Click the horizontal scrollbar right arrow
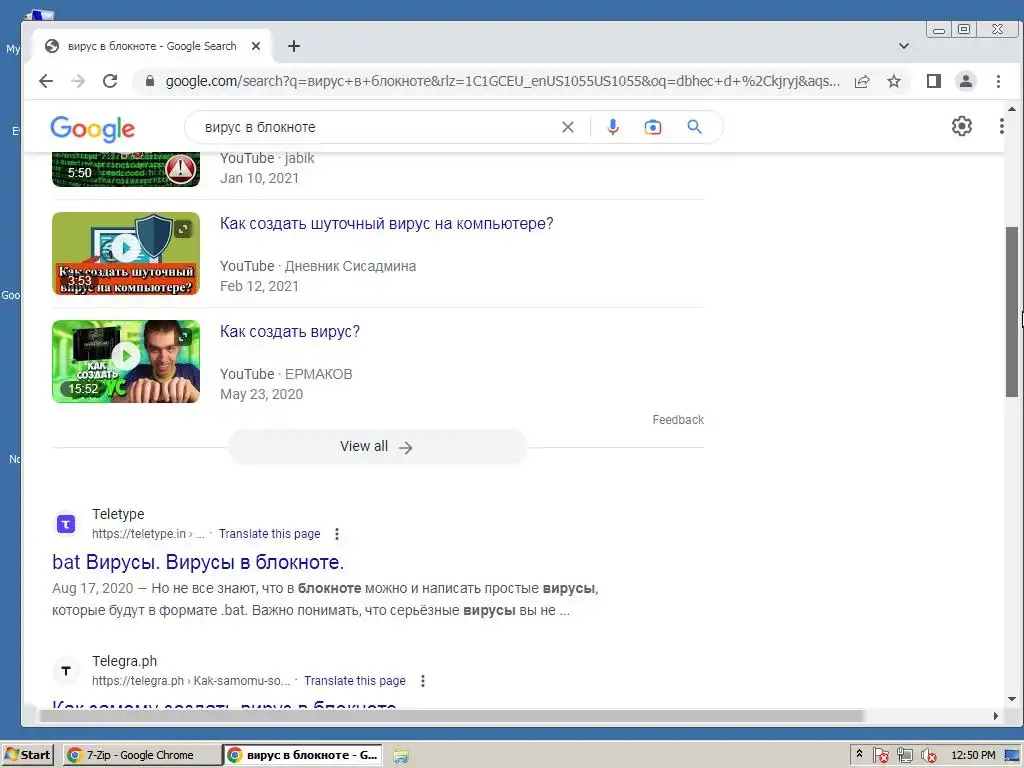 pos(996,716)
